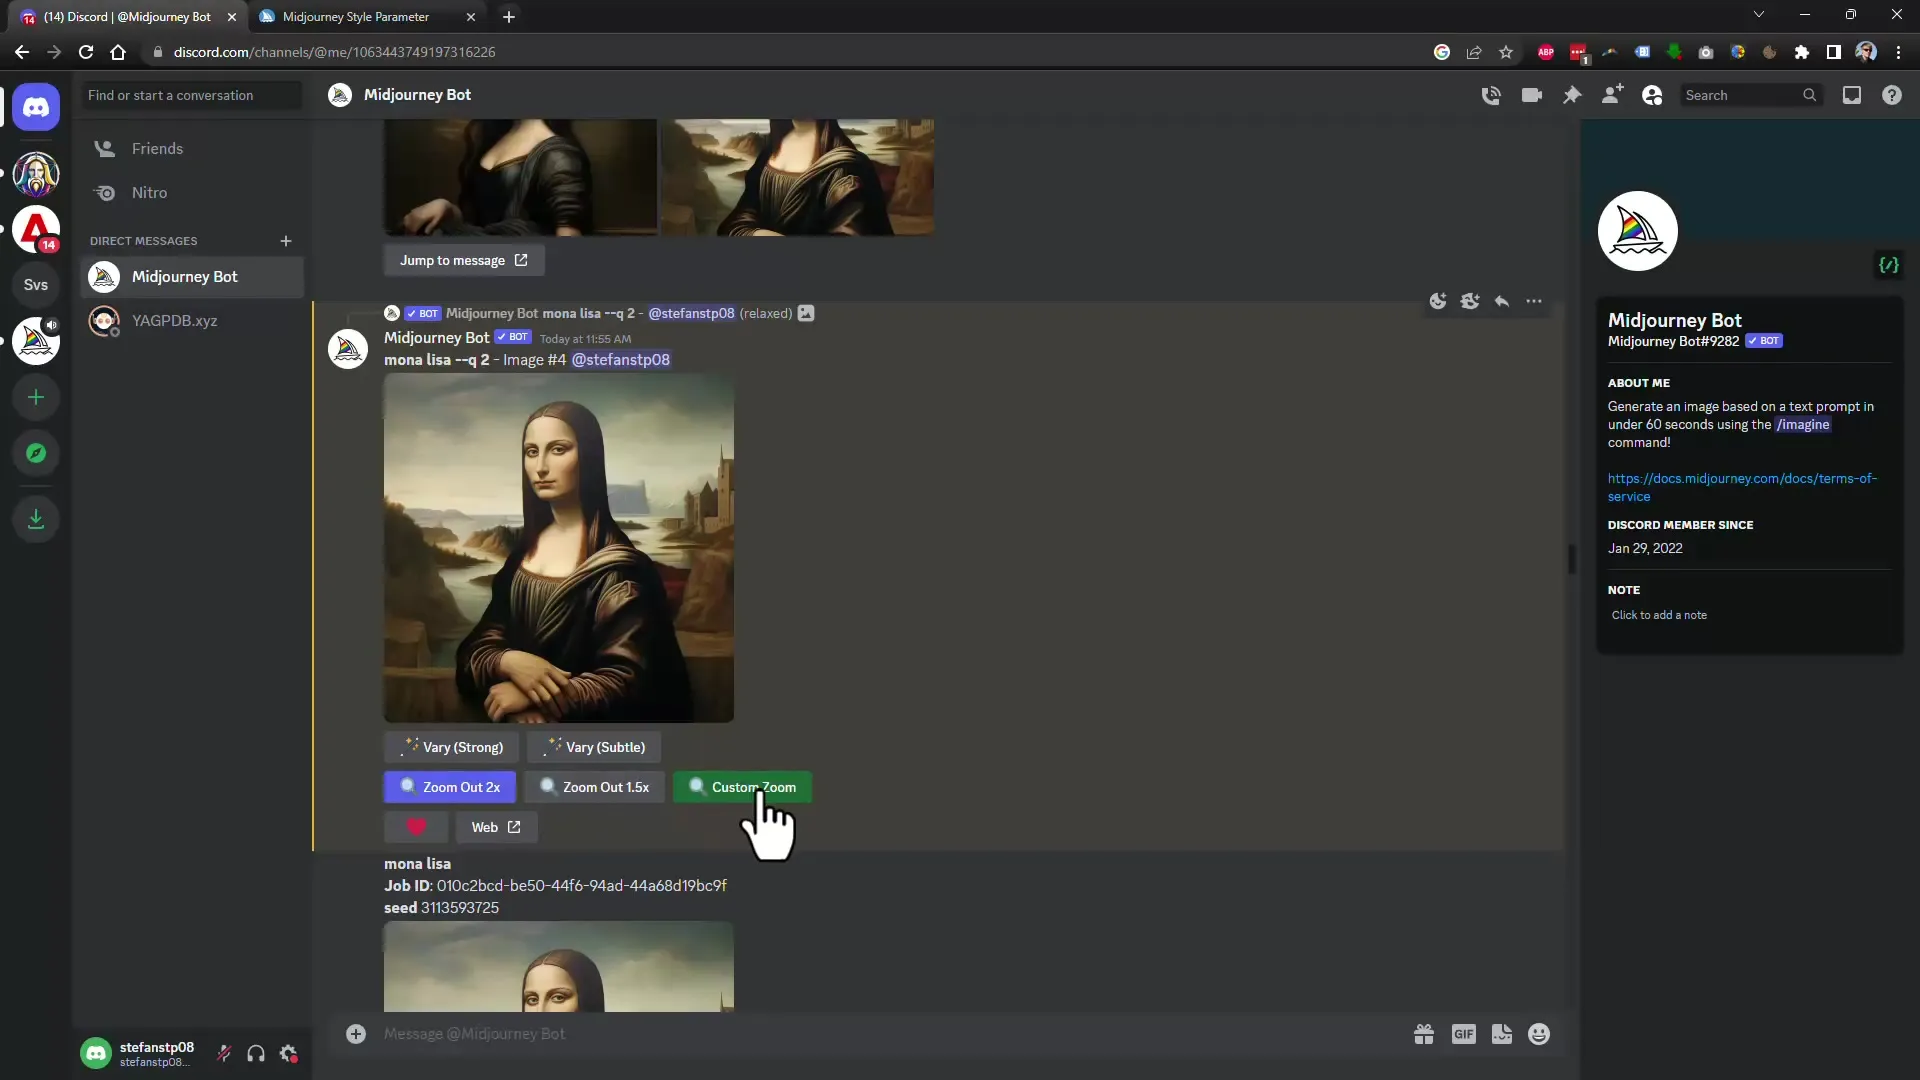
Task: Open a new browser tab
Action: click(x=509, y=17)
